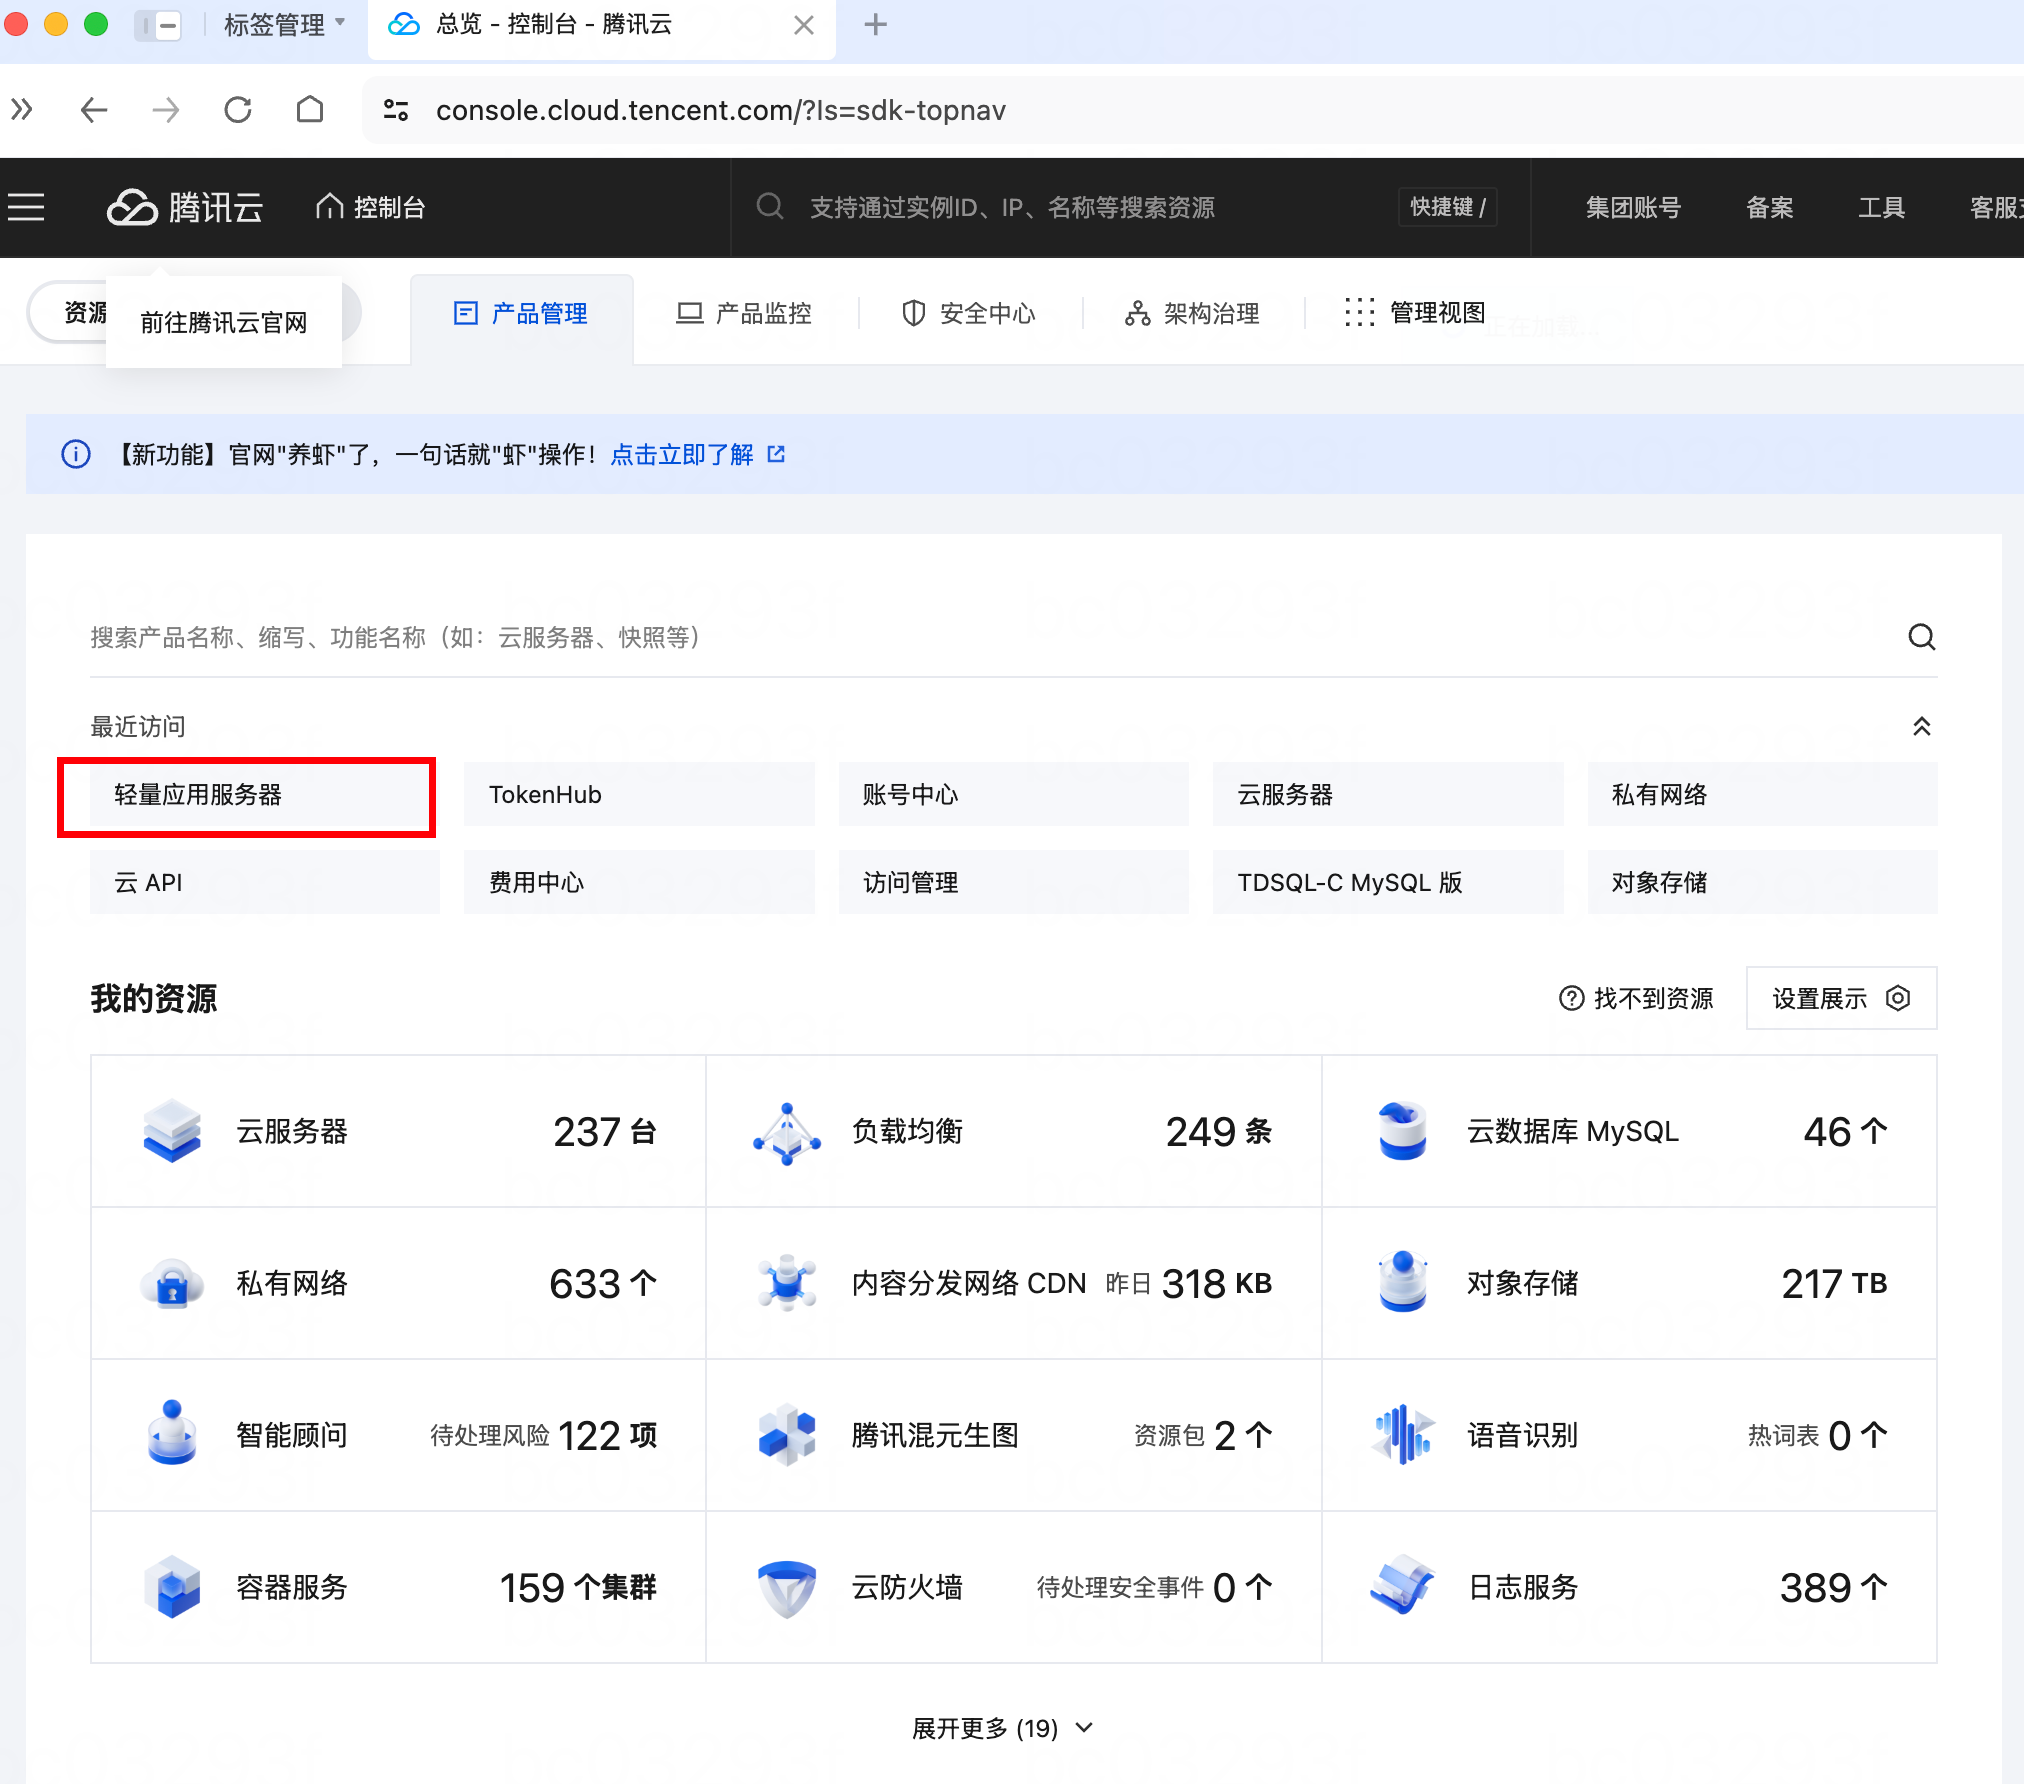
Task: Switch to the product monitoring tab
Action: point(745,313)
